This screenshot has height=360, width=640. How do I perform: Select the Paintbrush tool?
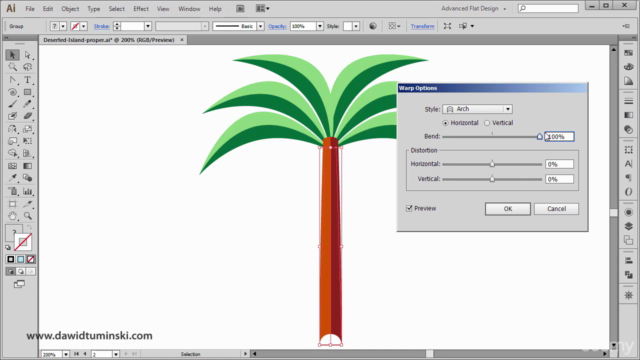[12, 104]
